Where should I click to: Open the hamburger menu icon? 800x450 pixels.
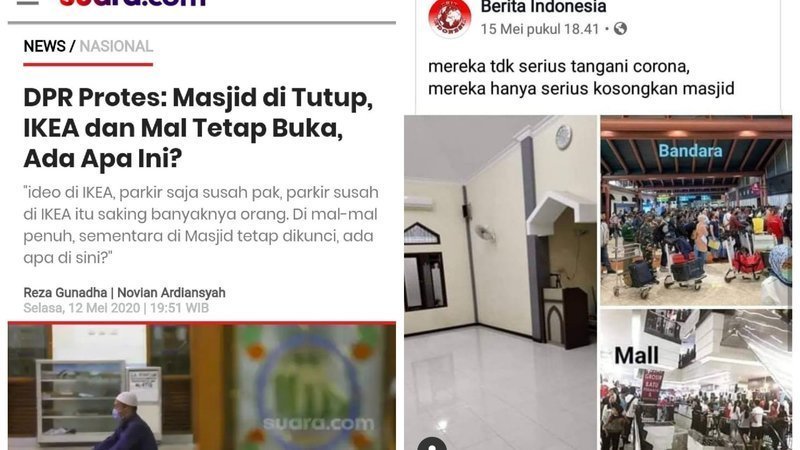[x=28, y=2]
